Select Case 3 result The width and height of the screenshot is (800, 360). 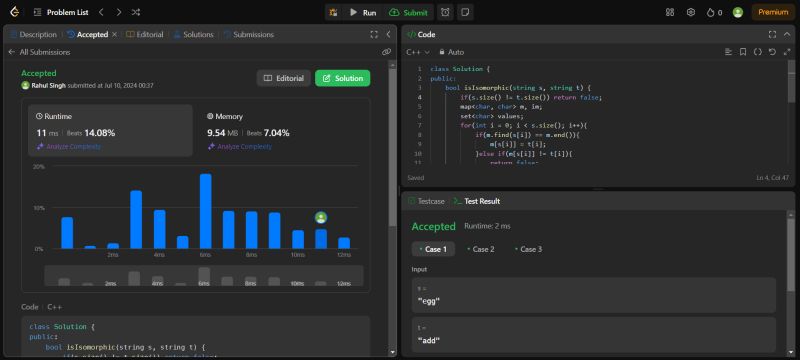point(528,249)
